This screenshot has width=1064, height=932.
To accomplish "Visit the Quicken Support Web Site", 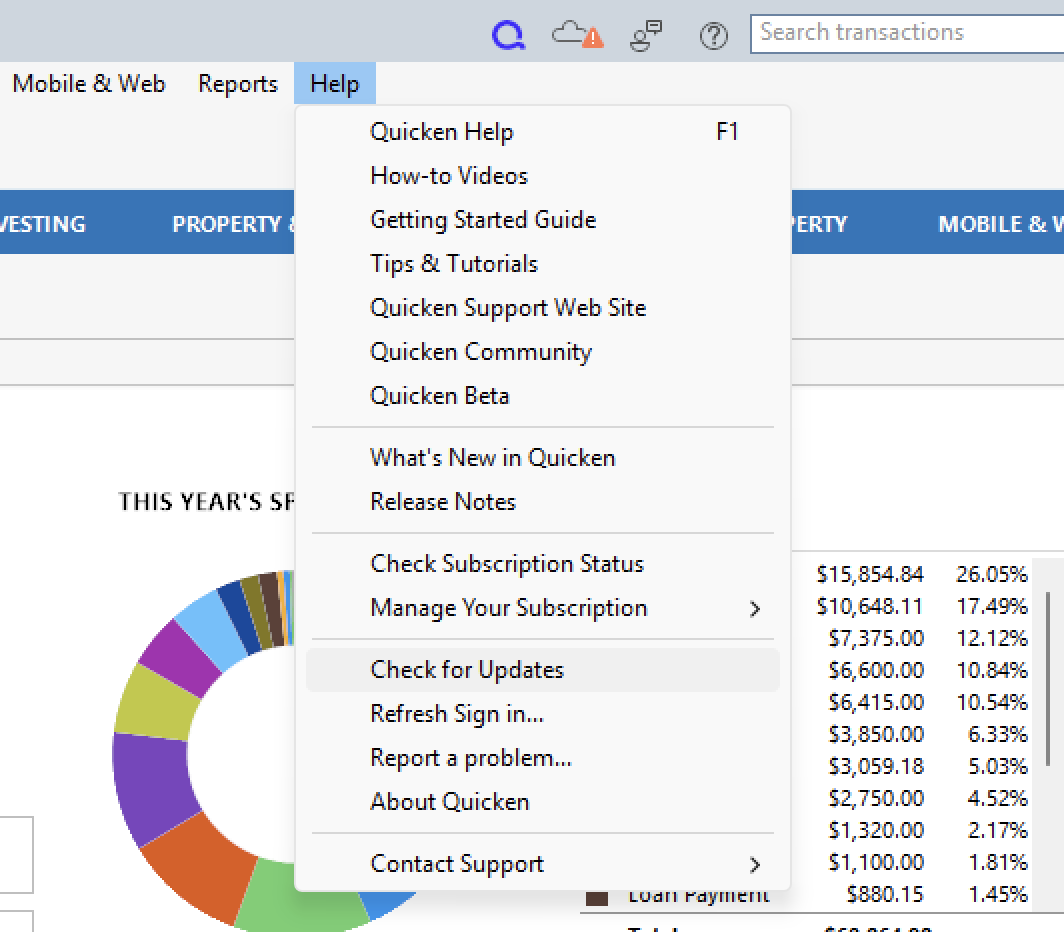I will pos(508,308).
